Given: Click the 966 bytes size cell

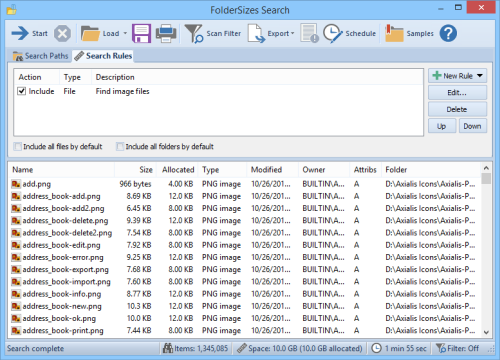Looking at the screenshot, I should (x=135, y=184).
